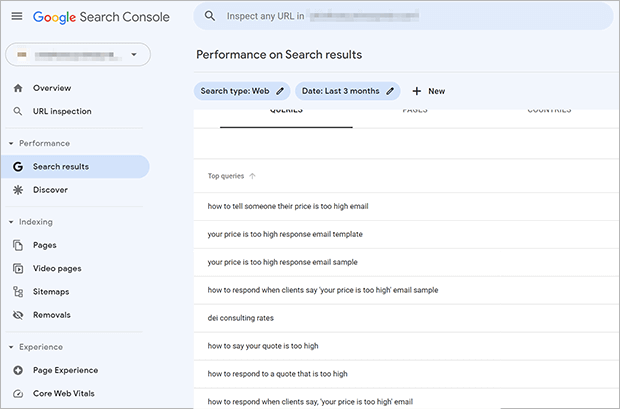This screenshot has height=409, width=620.
Task: Switch to the Pages tab
Action: click(415, 111)
